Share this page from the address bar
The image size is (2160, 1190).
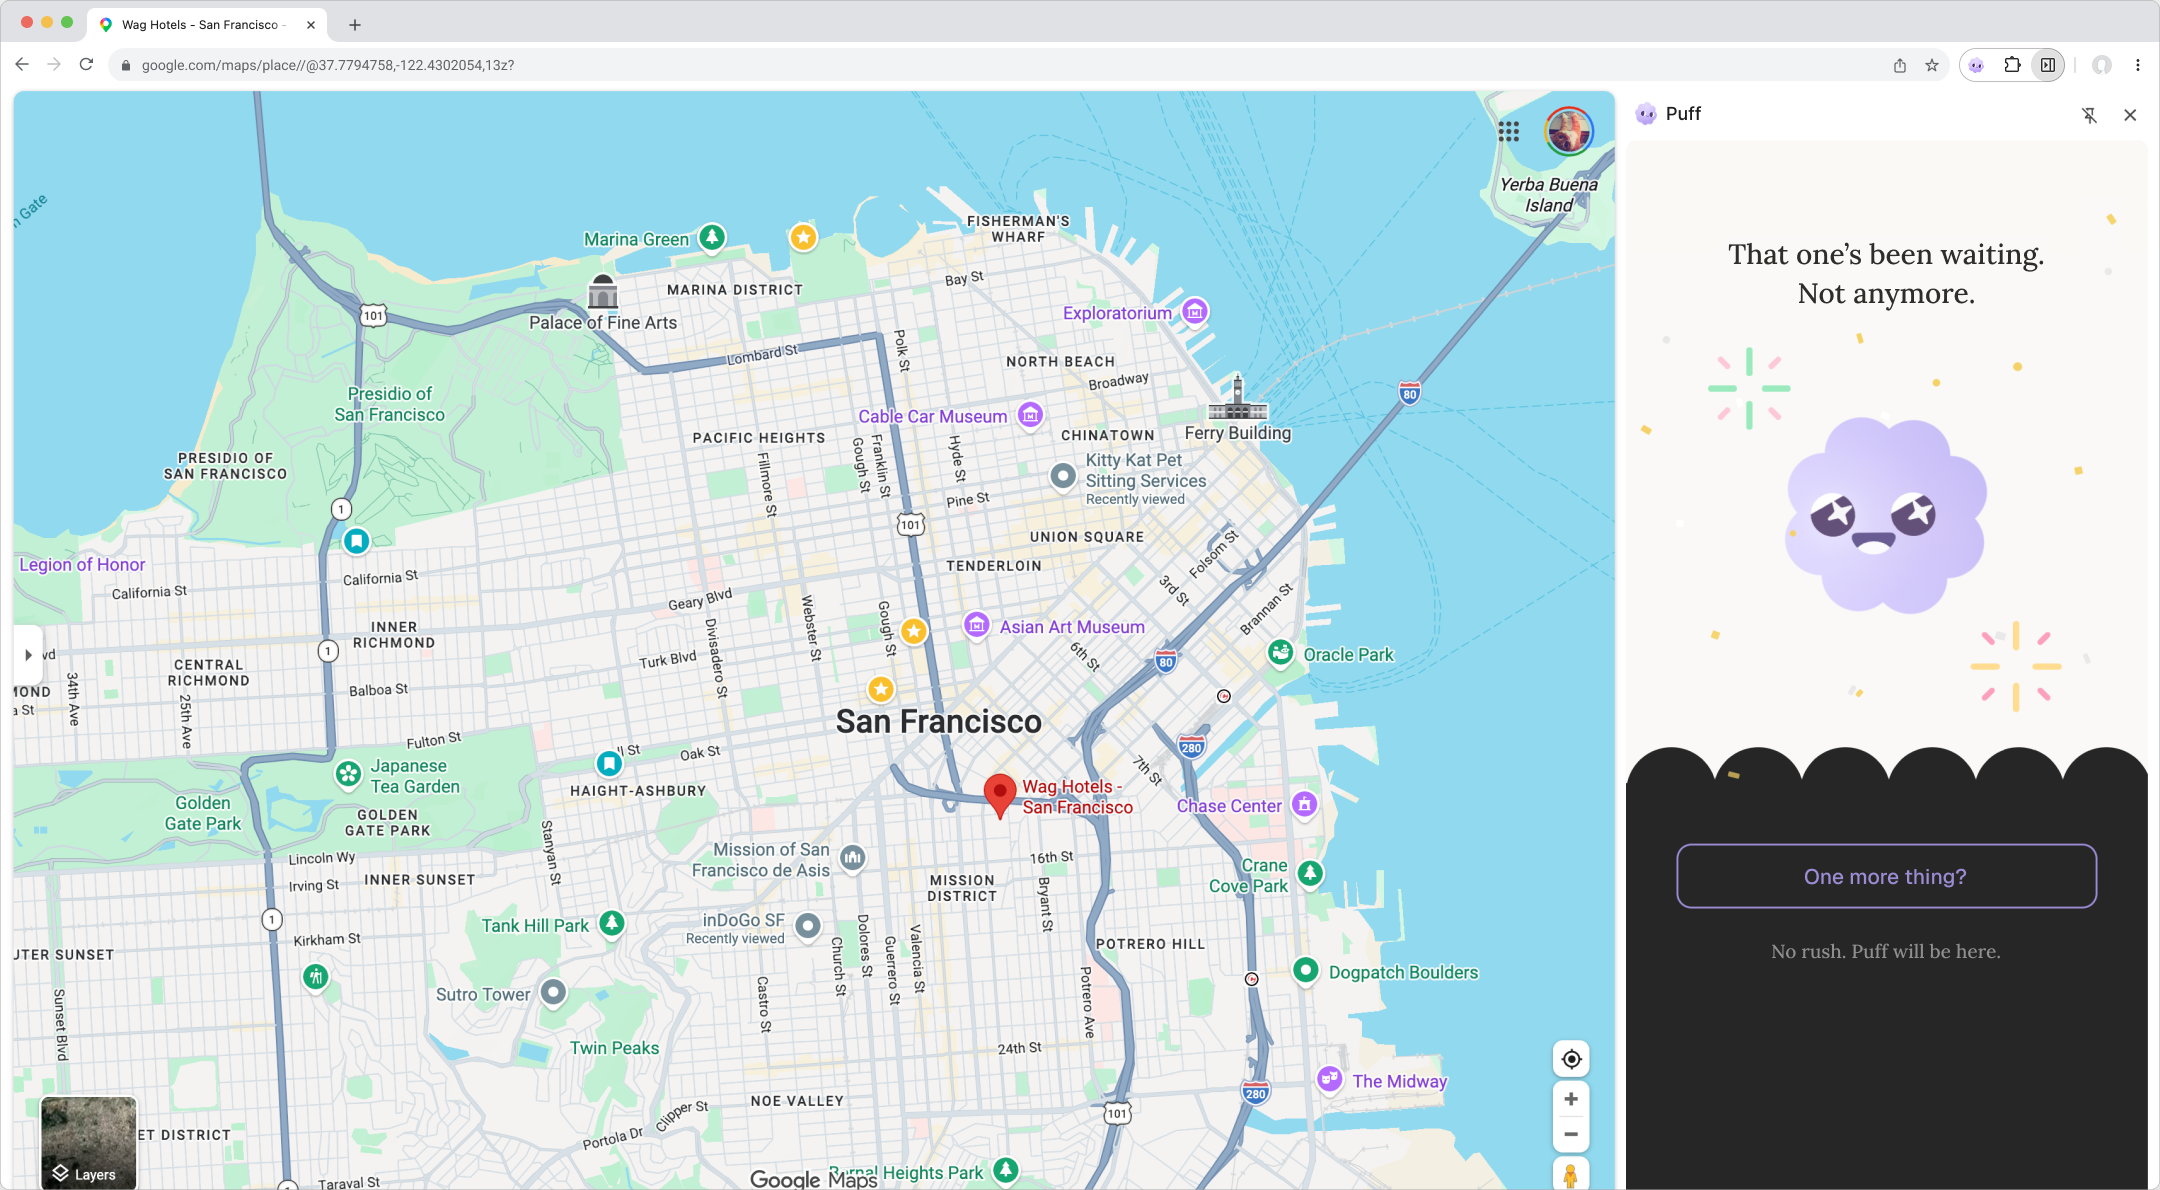point(1900,65)
